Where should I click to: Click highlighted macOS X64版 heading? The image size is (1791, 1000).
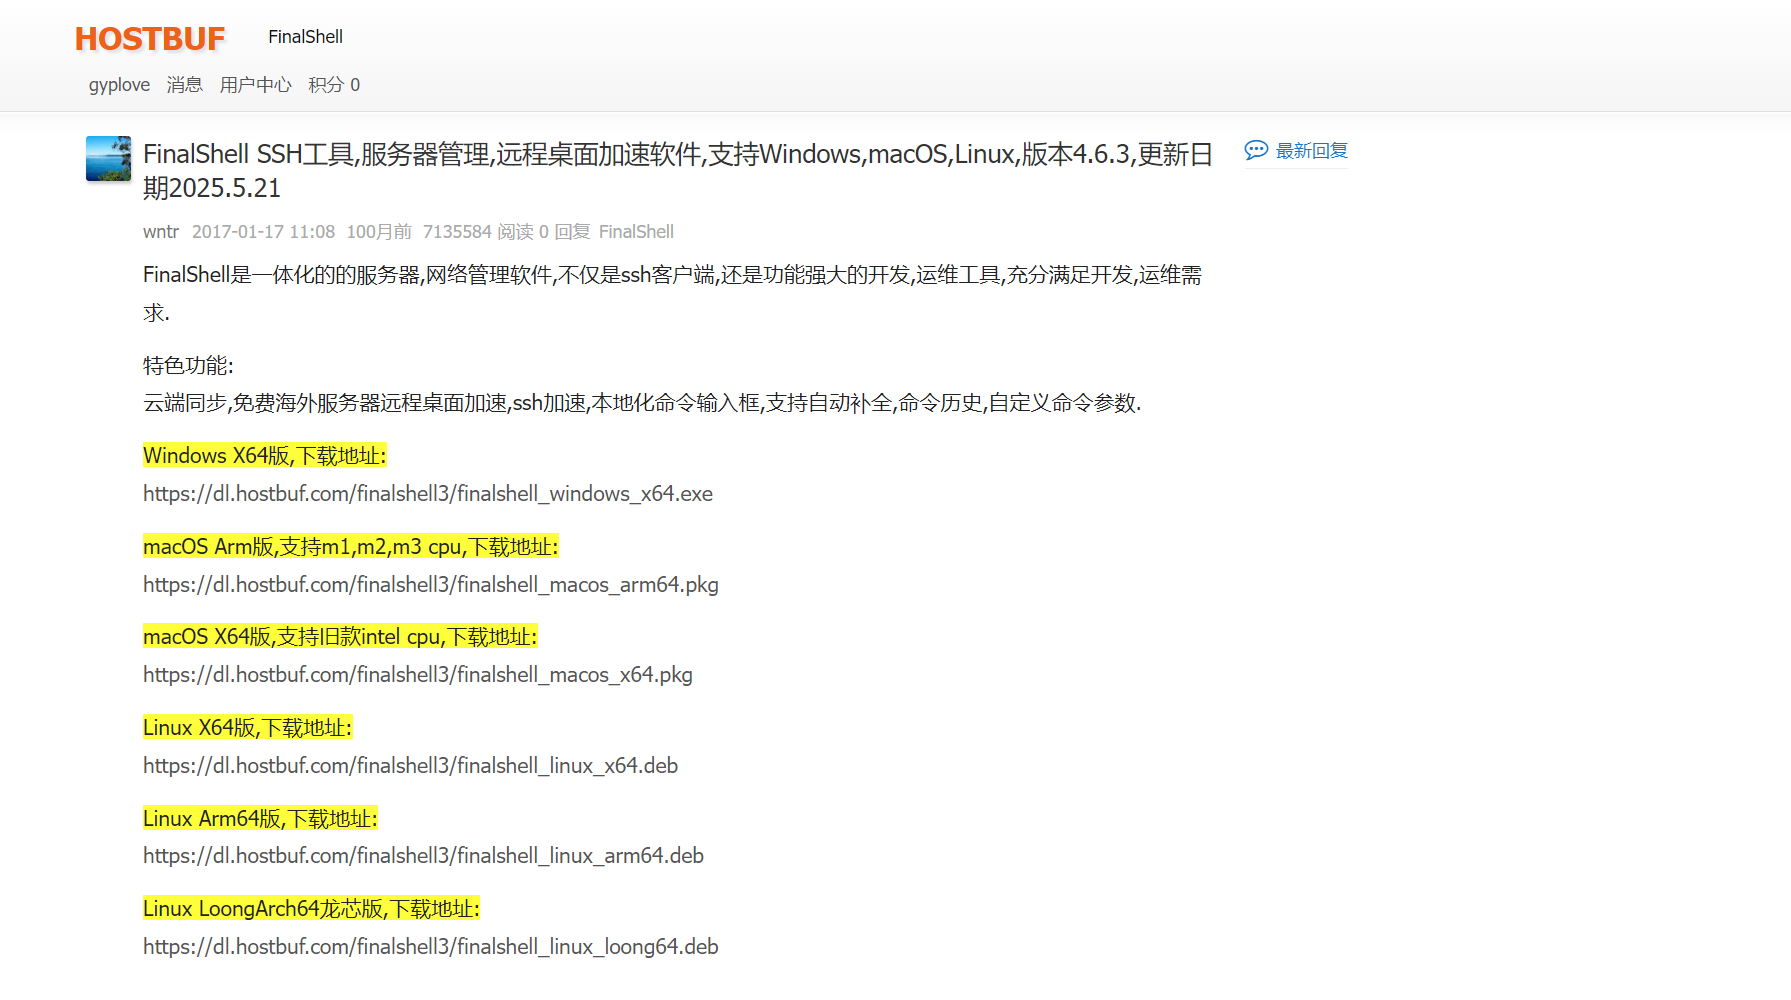tap(340, 637)
